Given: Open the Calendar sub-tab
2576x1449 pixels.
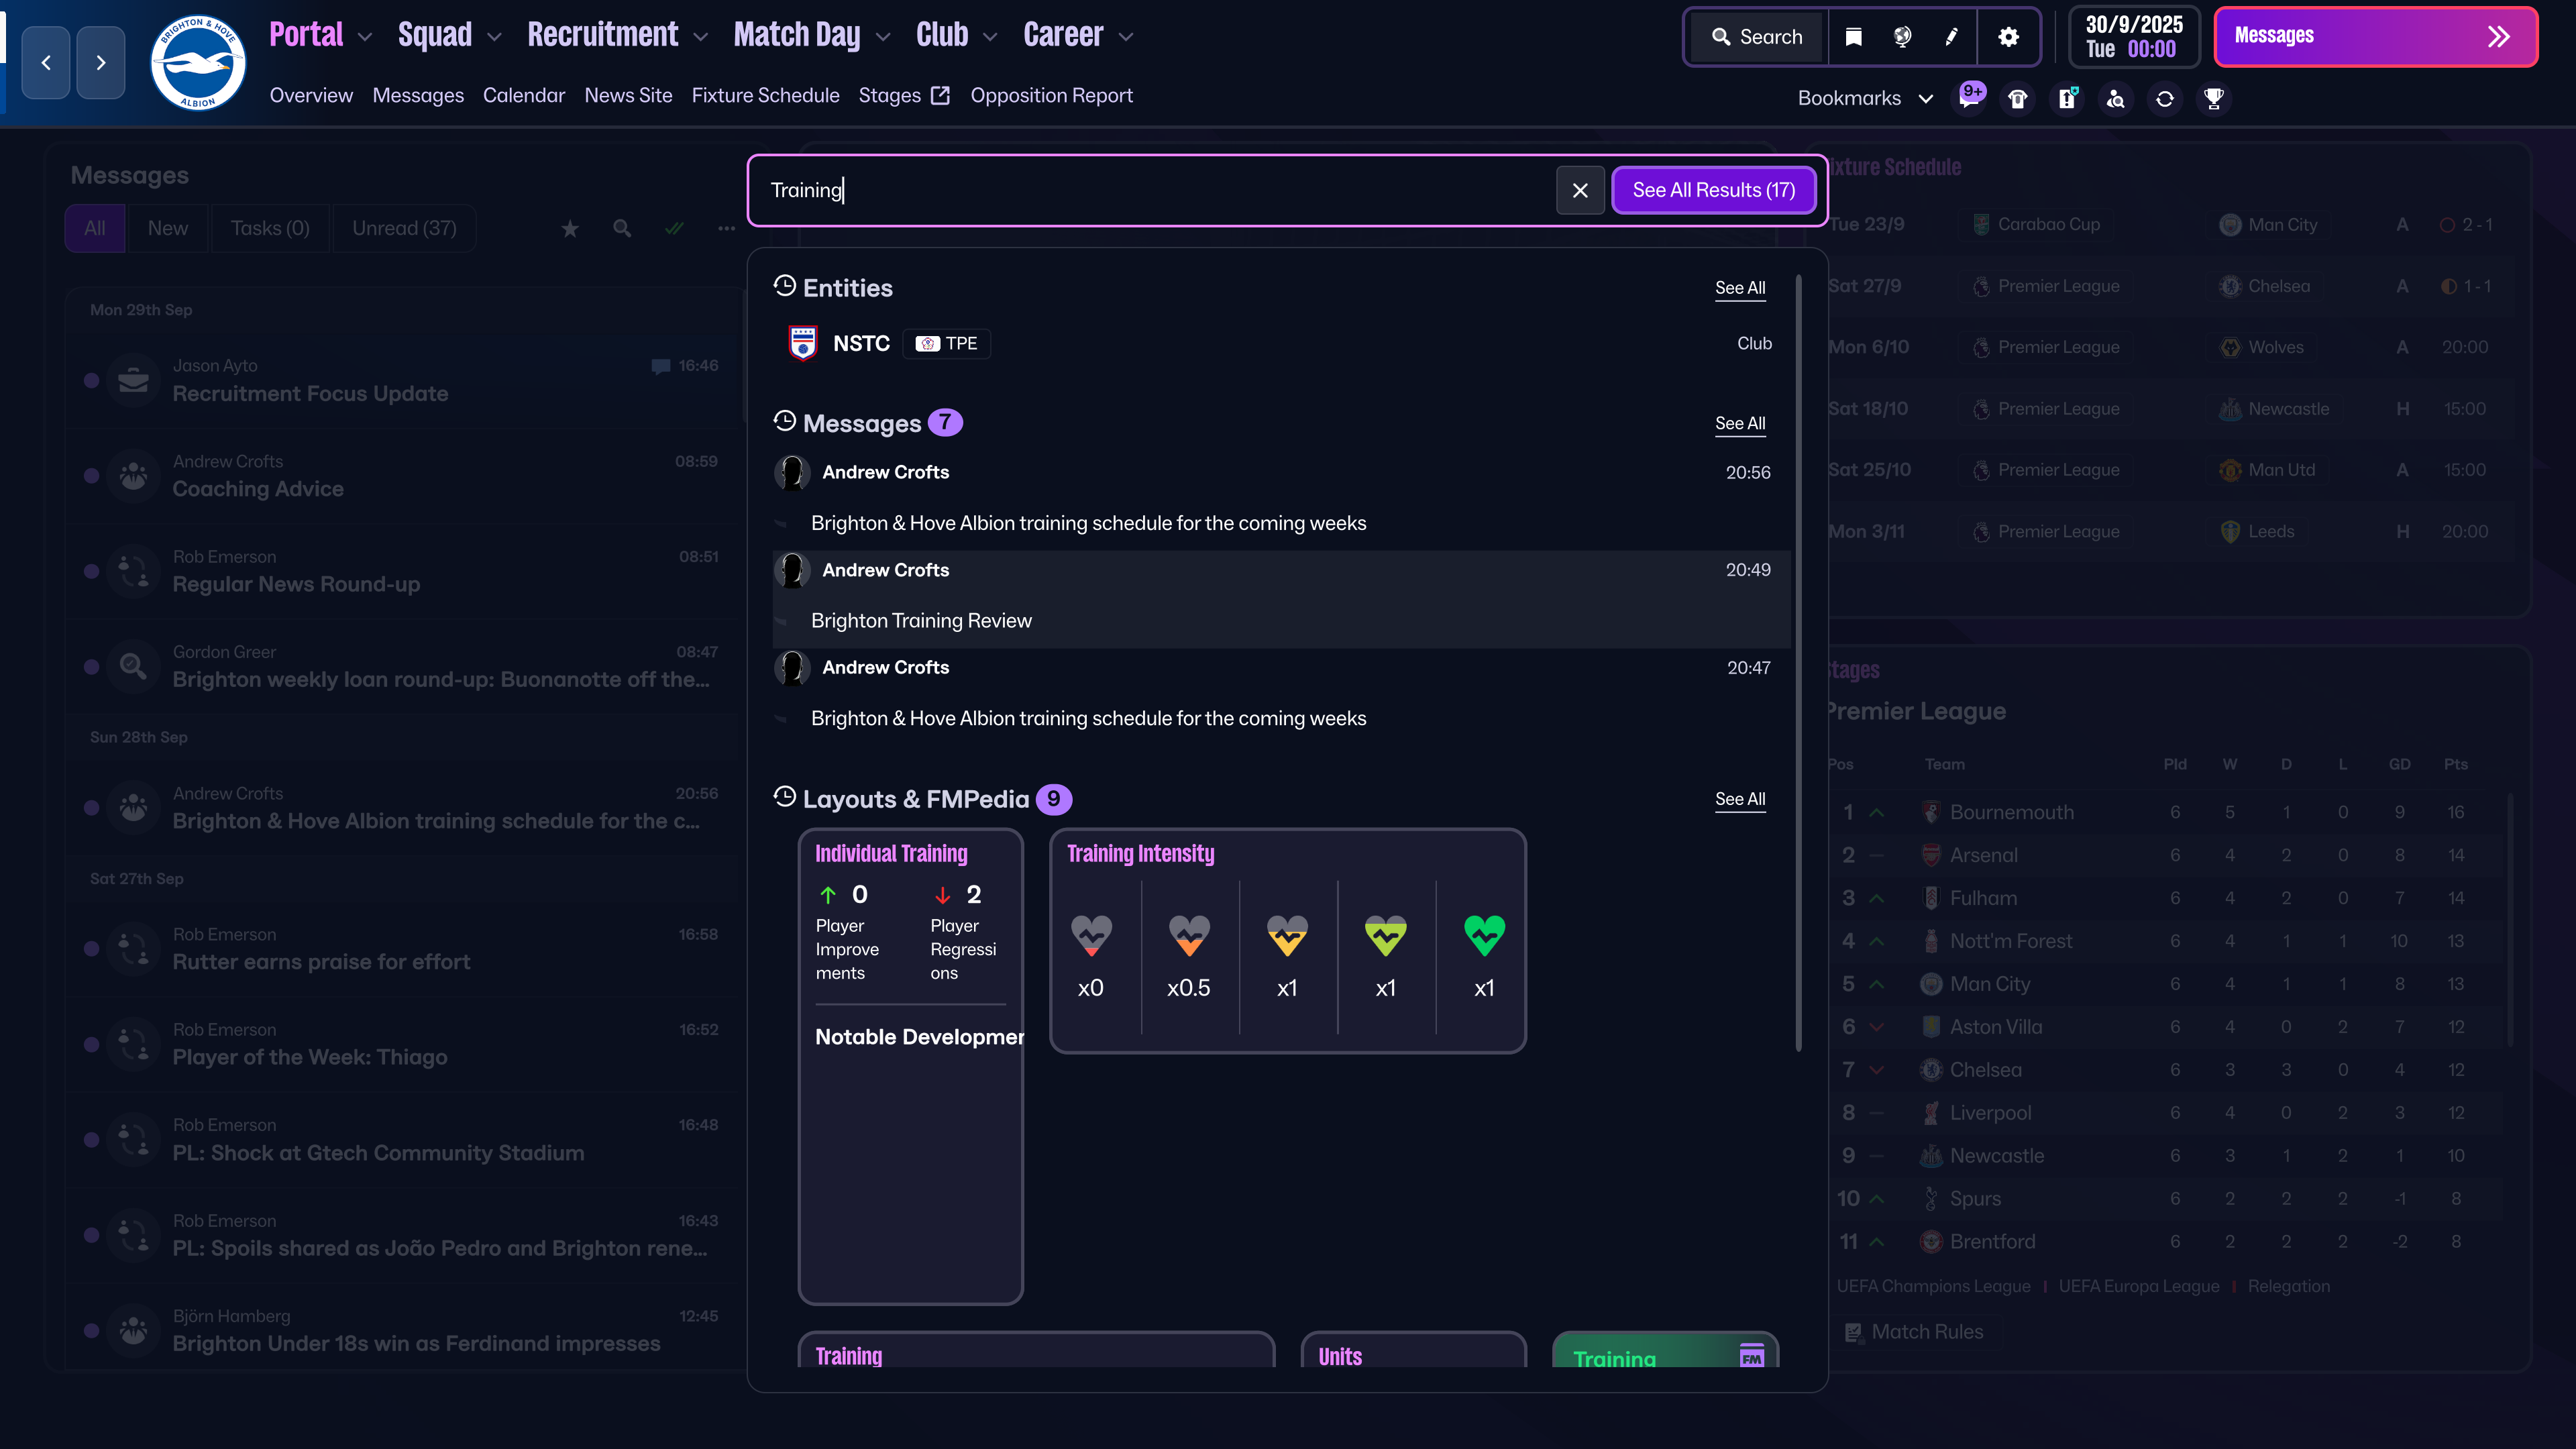Looking at the screenshot, I should (523, 95).
